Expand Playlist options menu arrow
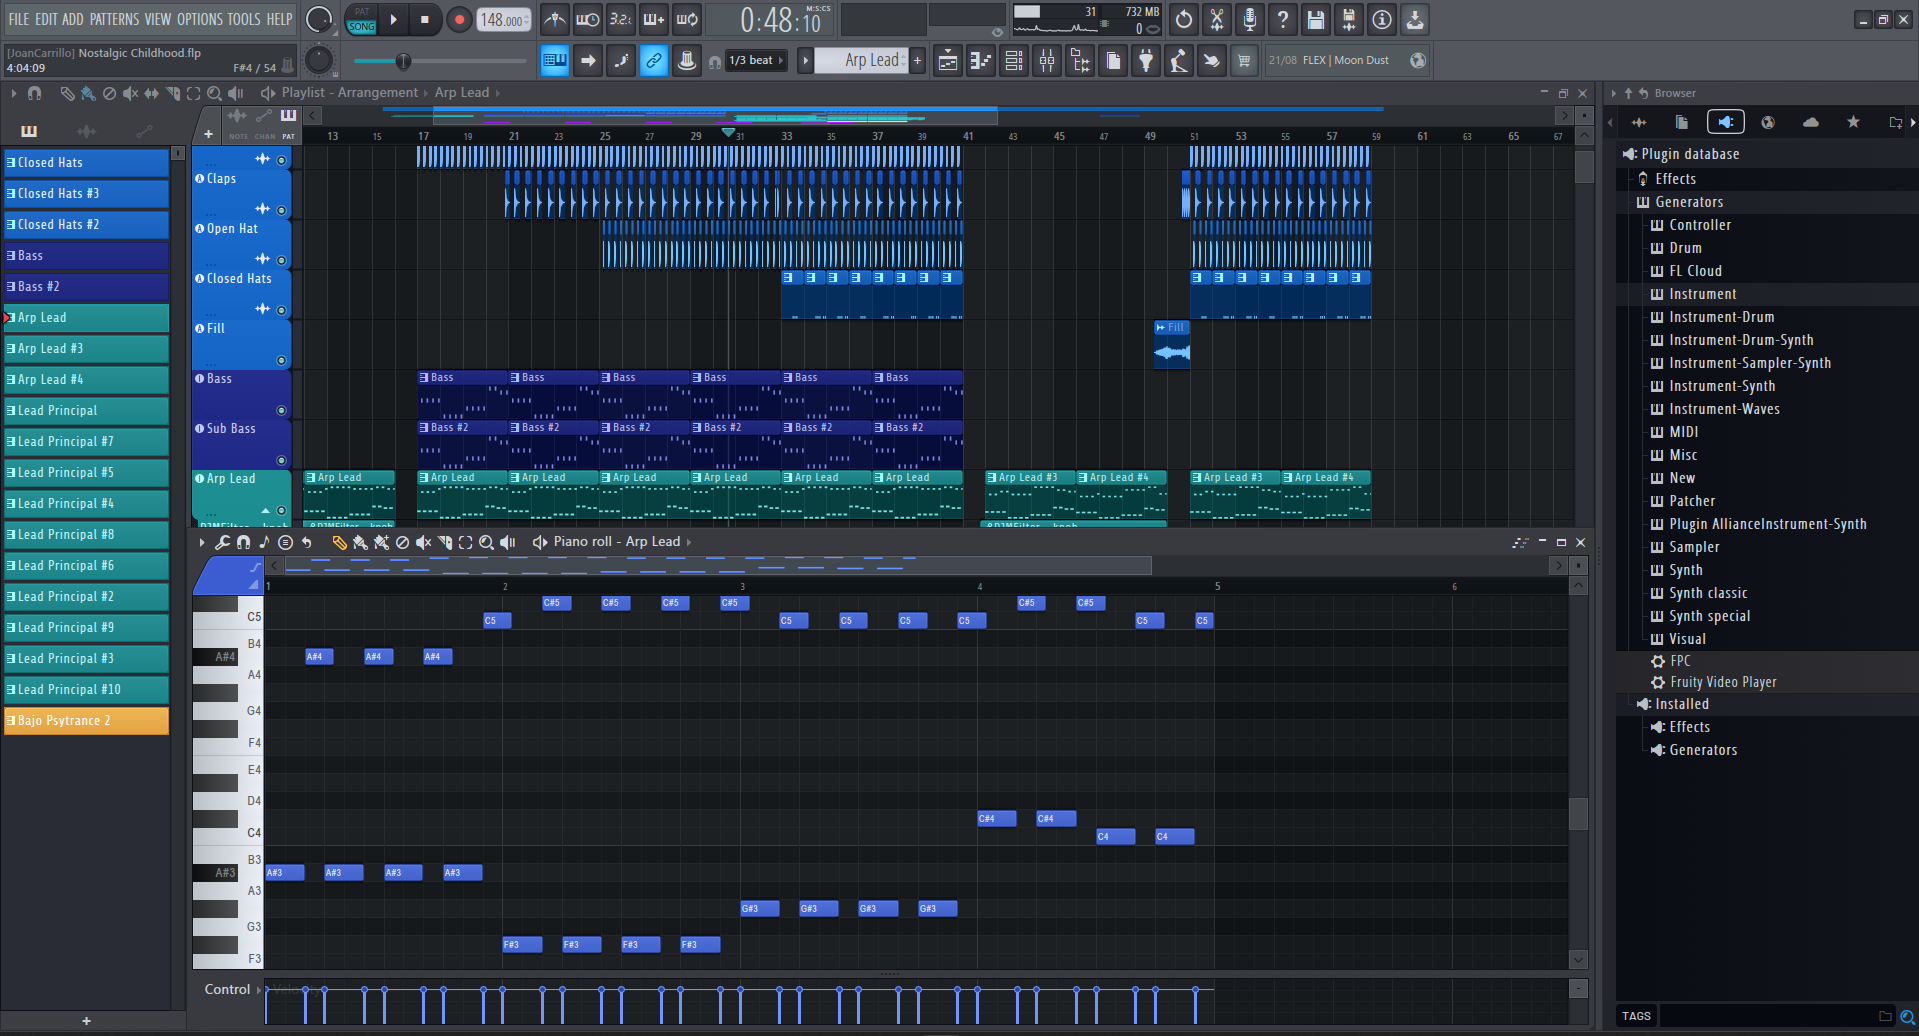 [x=13, y=93]
